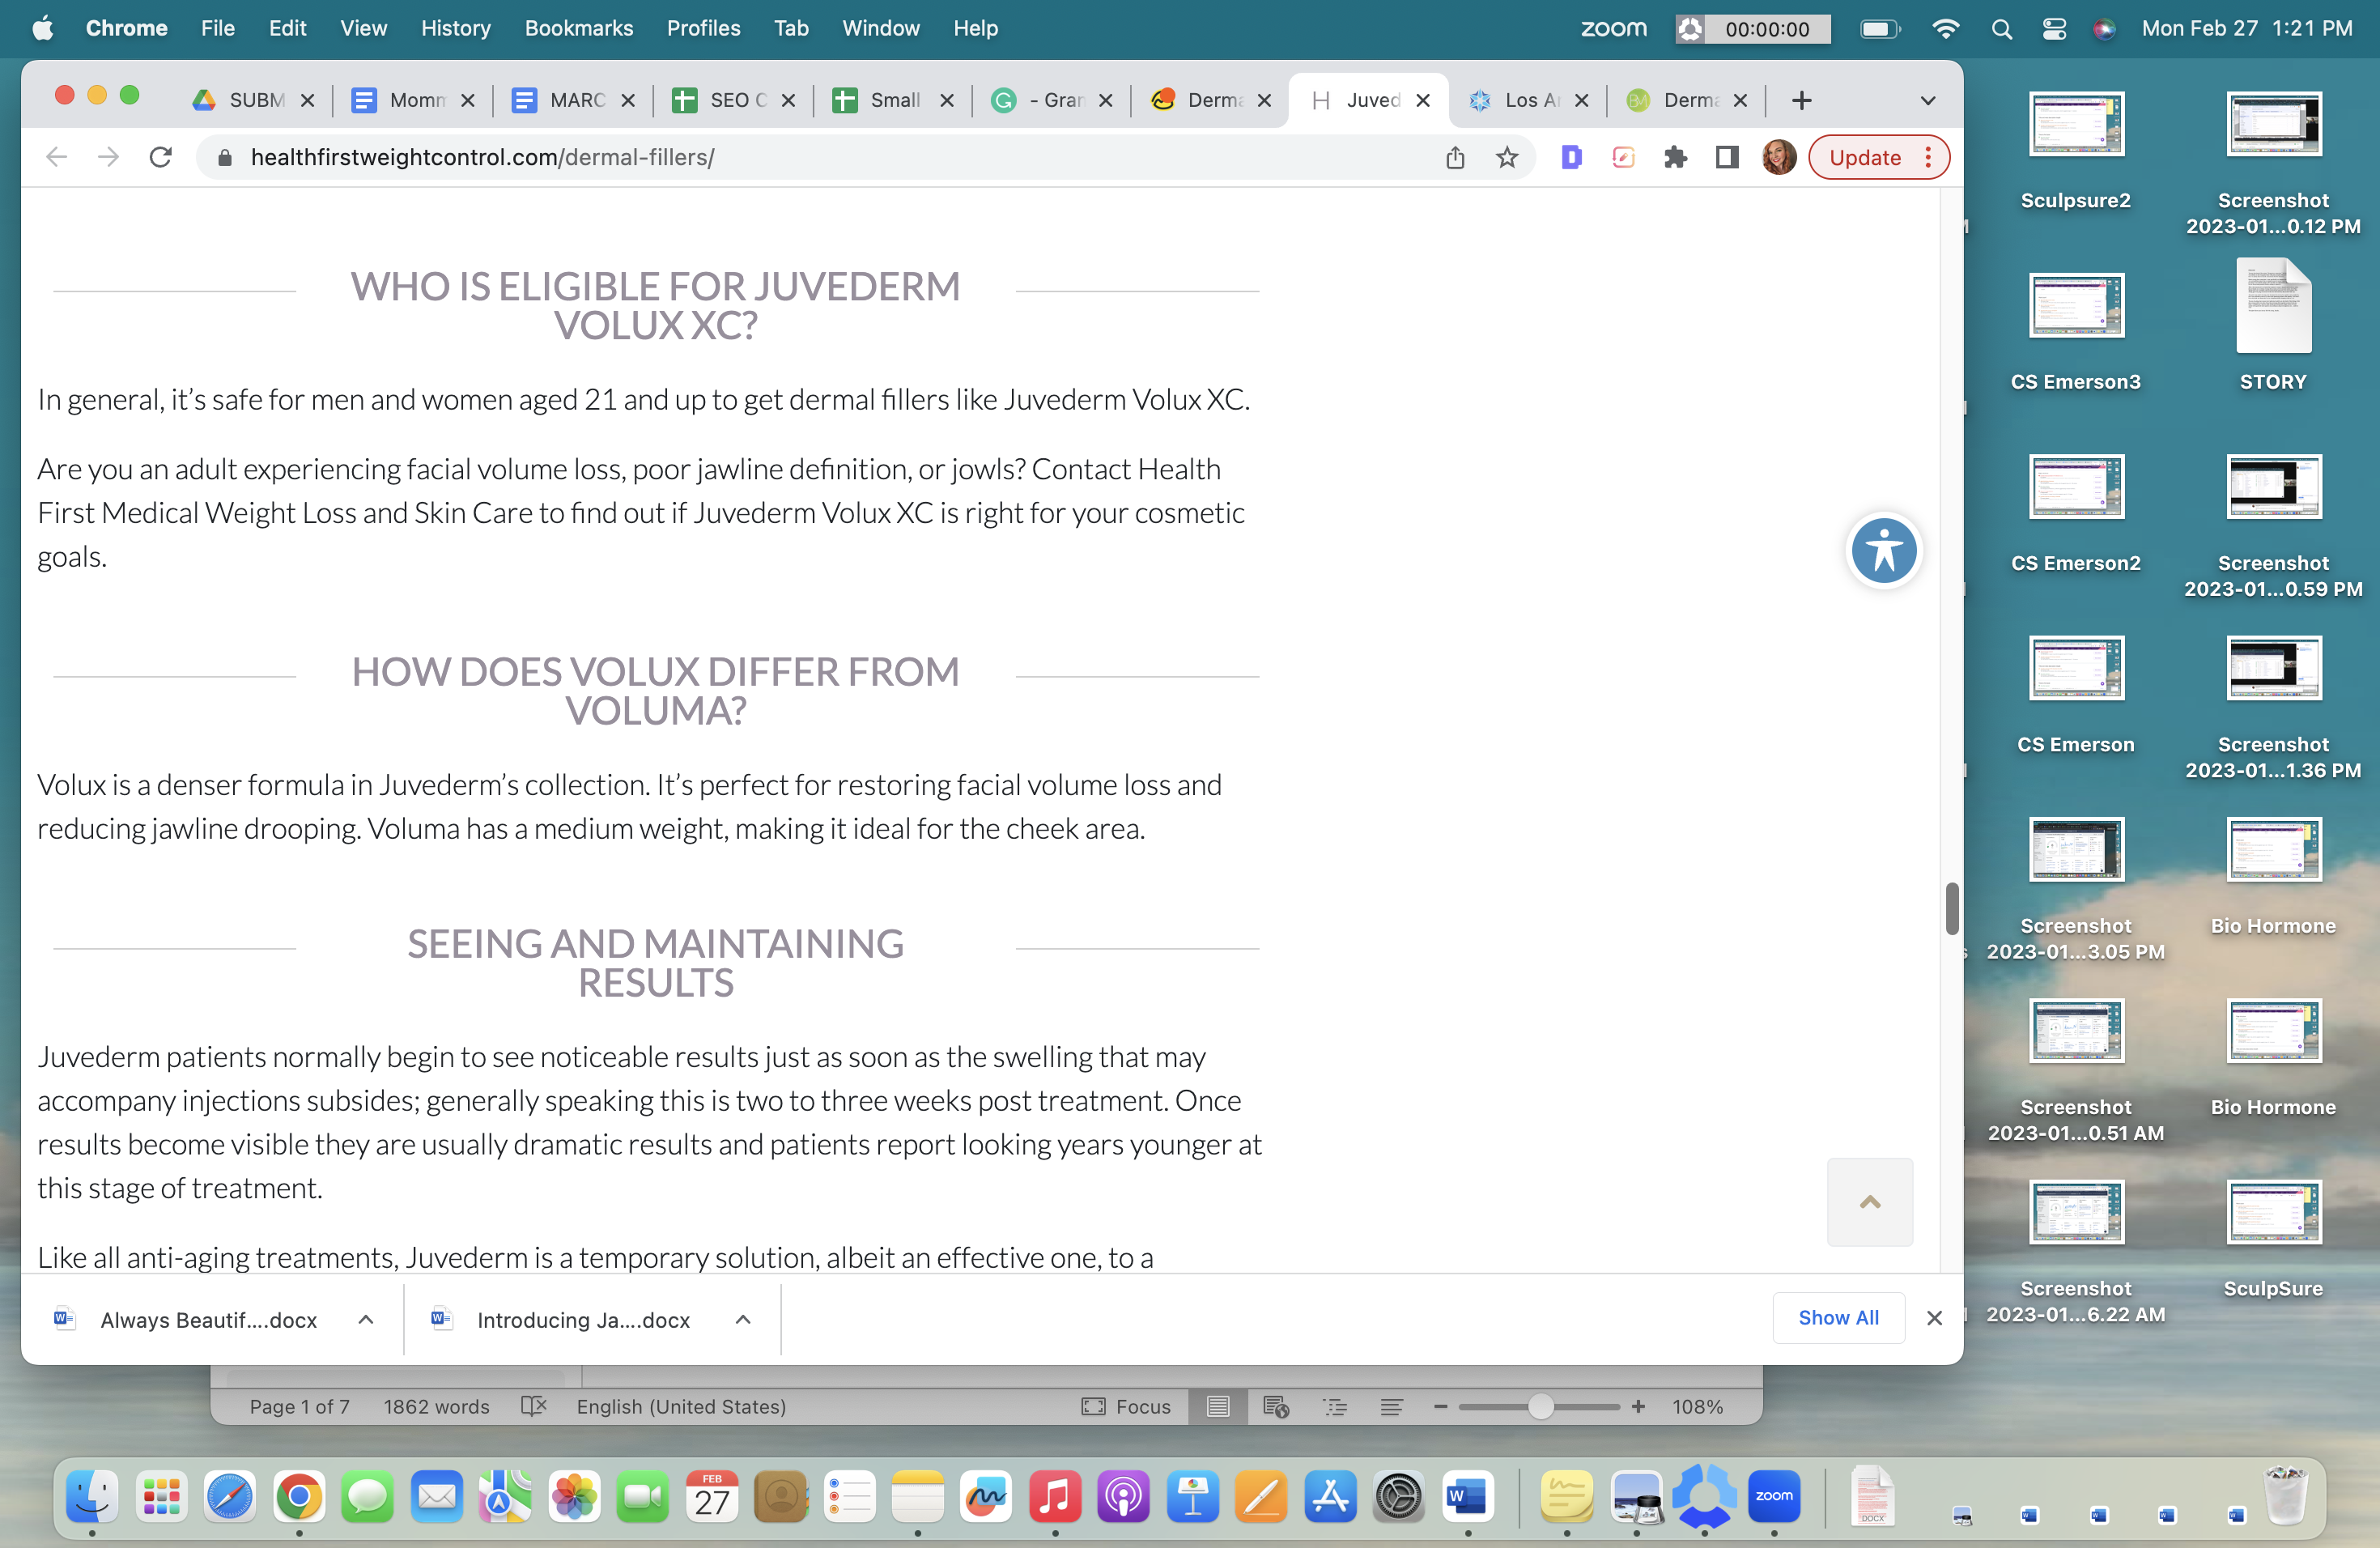
Task: Click Show All downloads
Action: pos(1838,1317)
